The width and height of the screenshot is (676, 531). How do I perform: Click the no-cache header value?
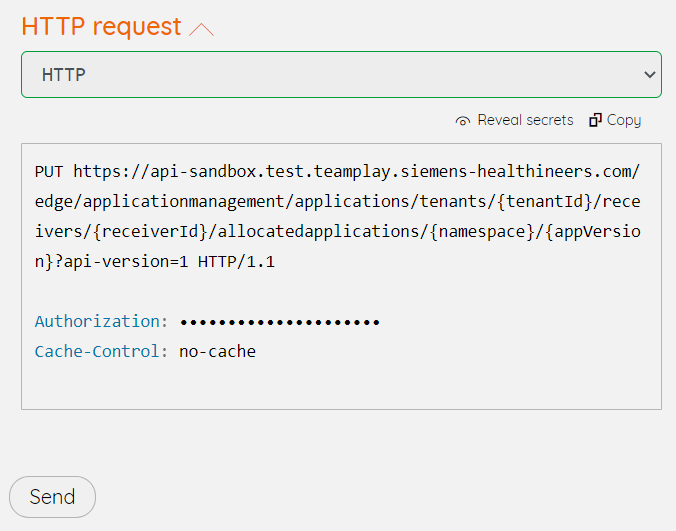[217, 351]
